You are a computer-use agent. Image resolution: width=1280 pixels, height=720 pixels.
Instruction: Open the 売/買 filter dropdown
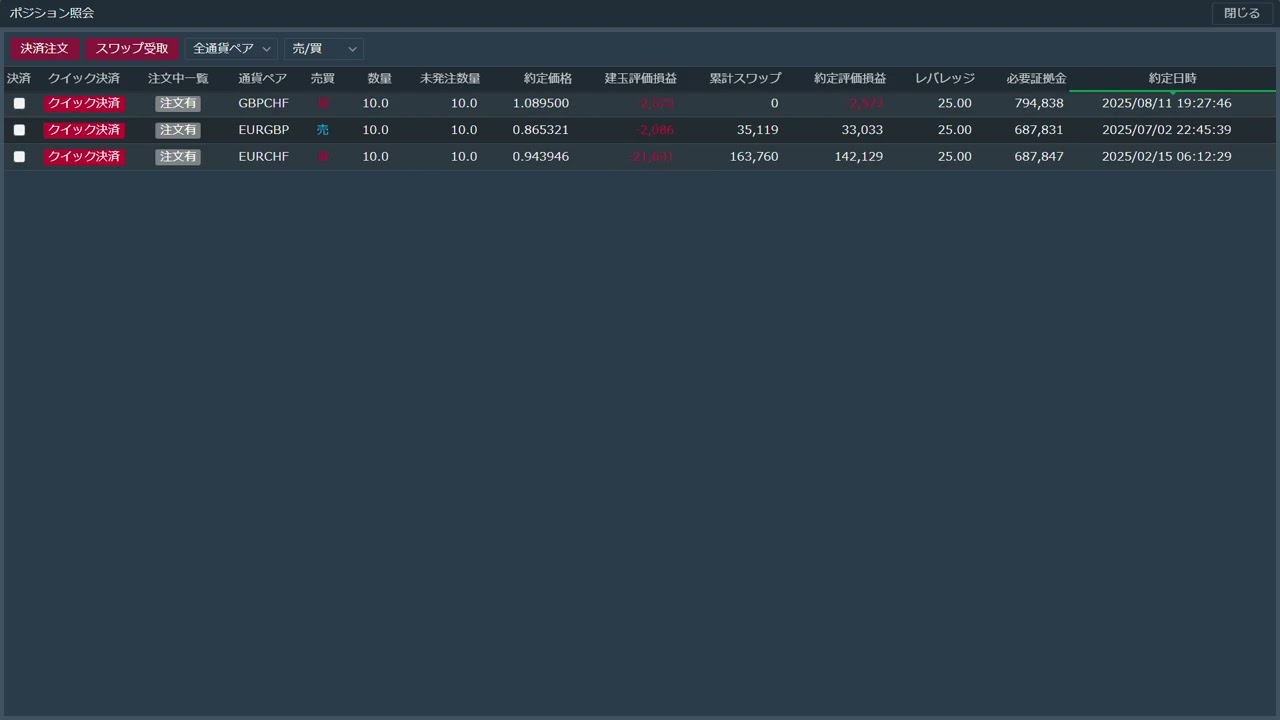coord(324,49)
